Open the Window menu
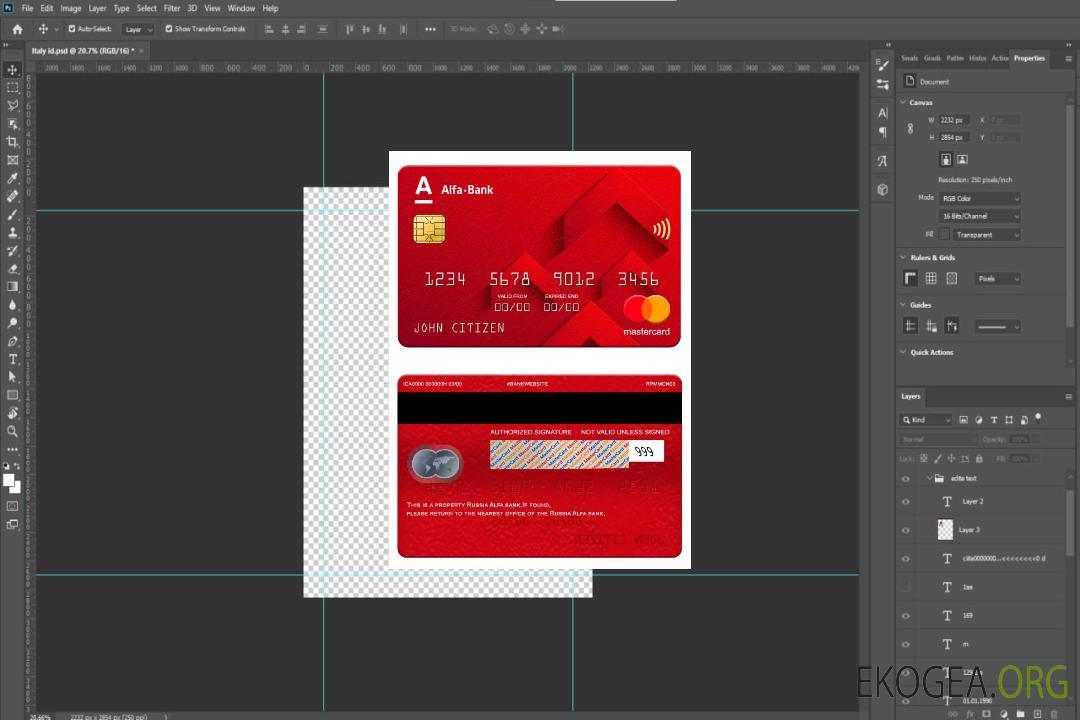This screenshot has width=1080, height=720. tap(241, 8)
